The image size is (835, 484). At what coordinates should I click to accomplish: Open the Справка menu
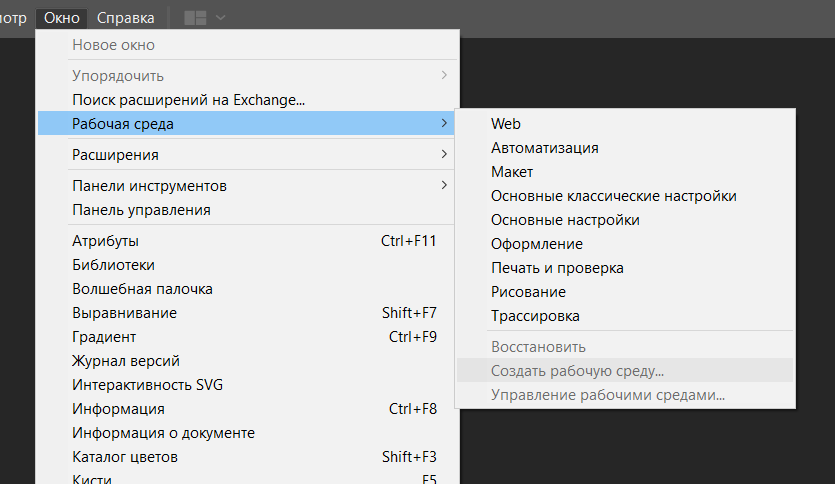point(126,18)
